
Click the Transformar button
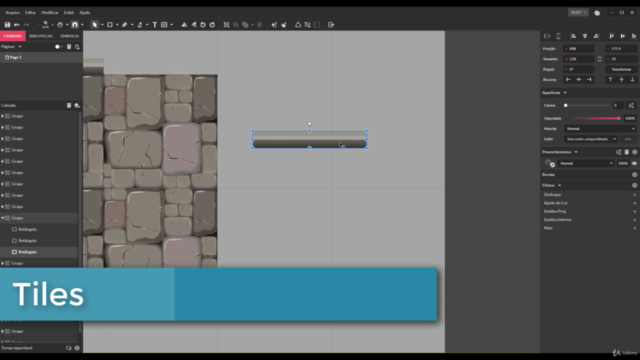click(621, 69)
